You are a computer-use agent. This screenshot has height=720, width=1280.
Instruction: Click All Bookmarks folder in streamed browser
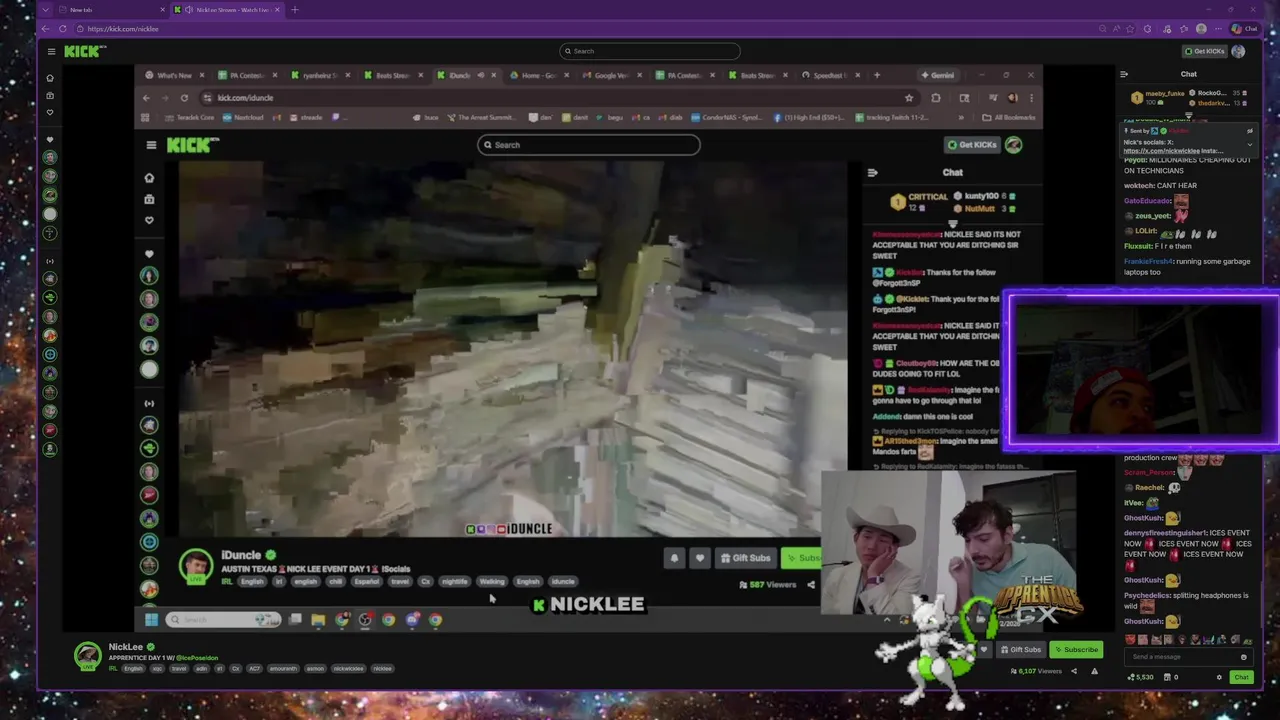point(1009,117)
